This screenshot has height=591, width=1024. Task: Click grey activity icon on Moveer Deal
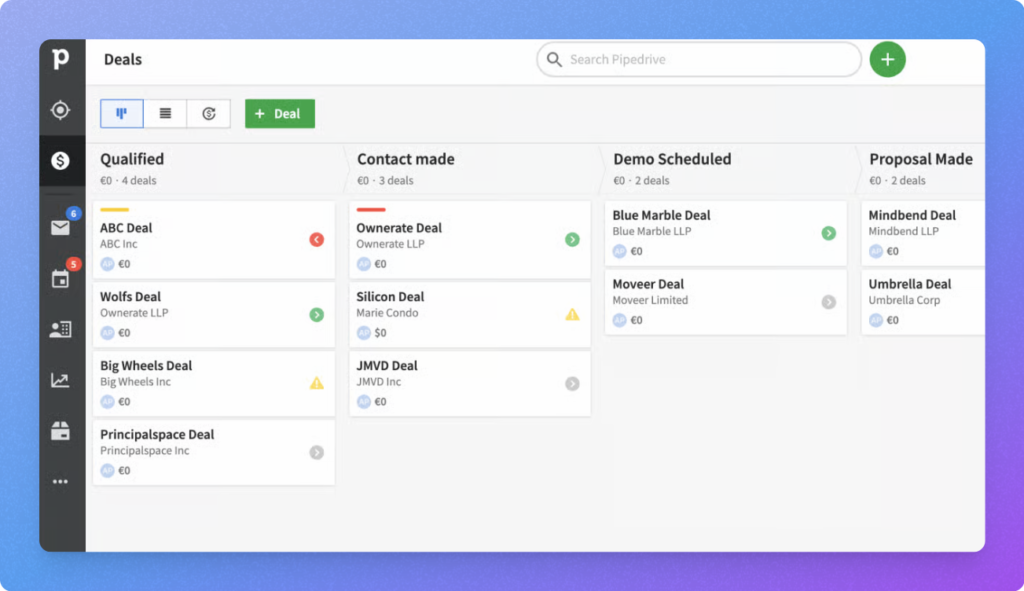tap(829, 302)
